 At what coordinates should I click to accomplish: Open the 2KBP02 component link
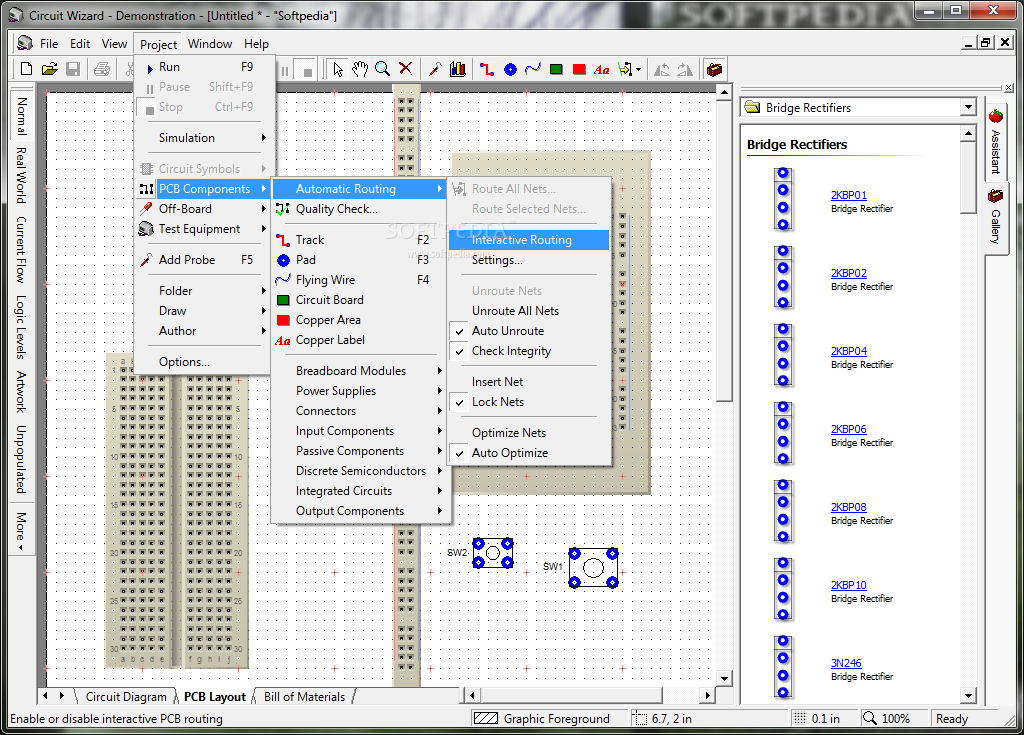pos(848,273)
